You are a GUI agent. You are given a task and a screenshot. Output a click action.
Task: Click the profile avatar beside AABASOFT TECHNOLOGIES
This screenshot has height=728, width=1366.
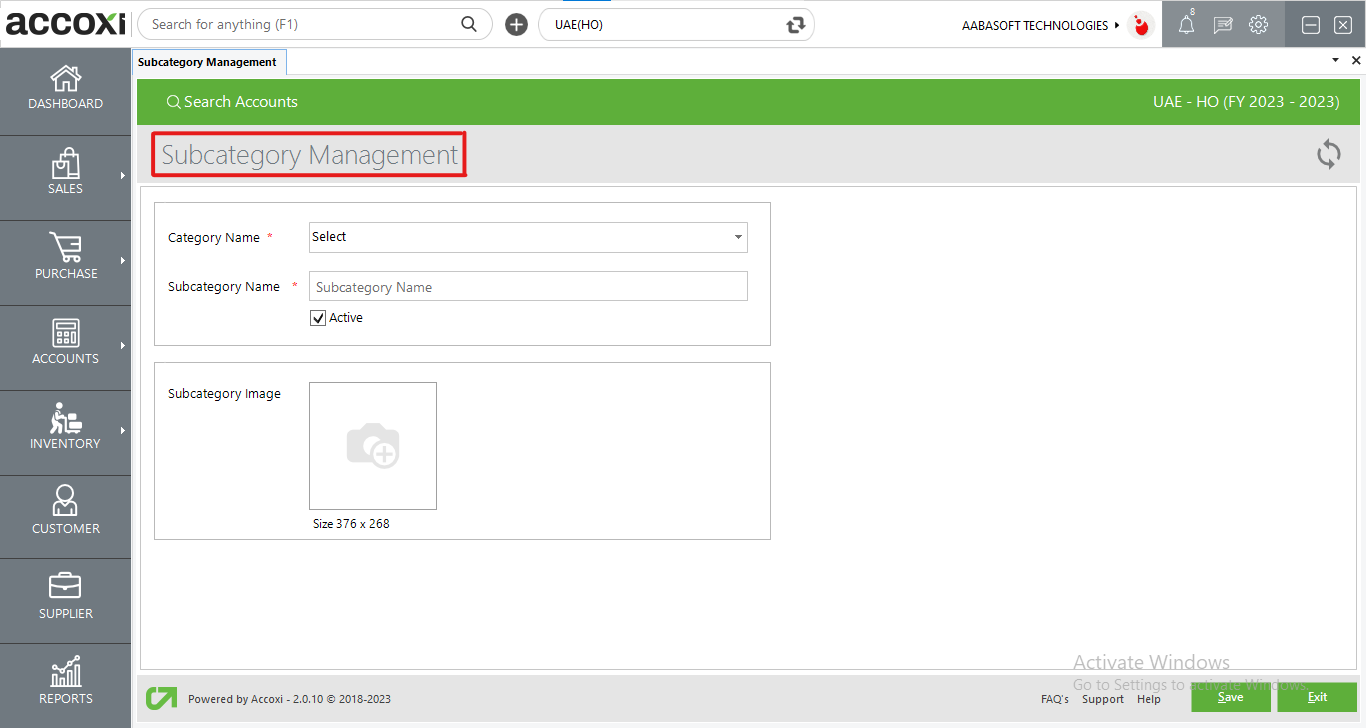click(1140, 25)
